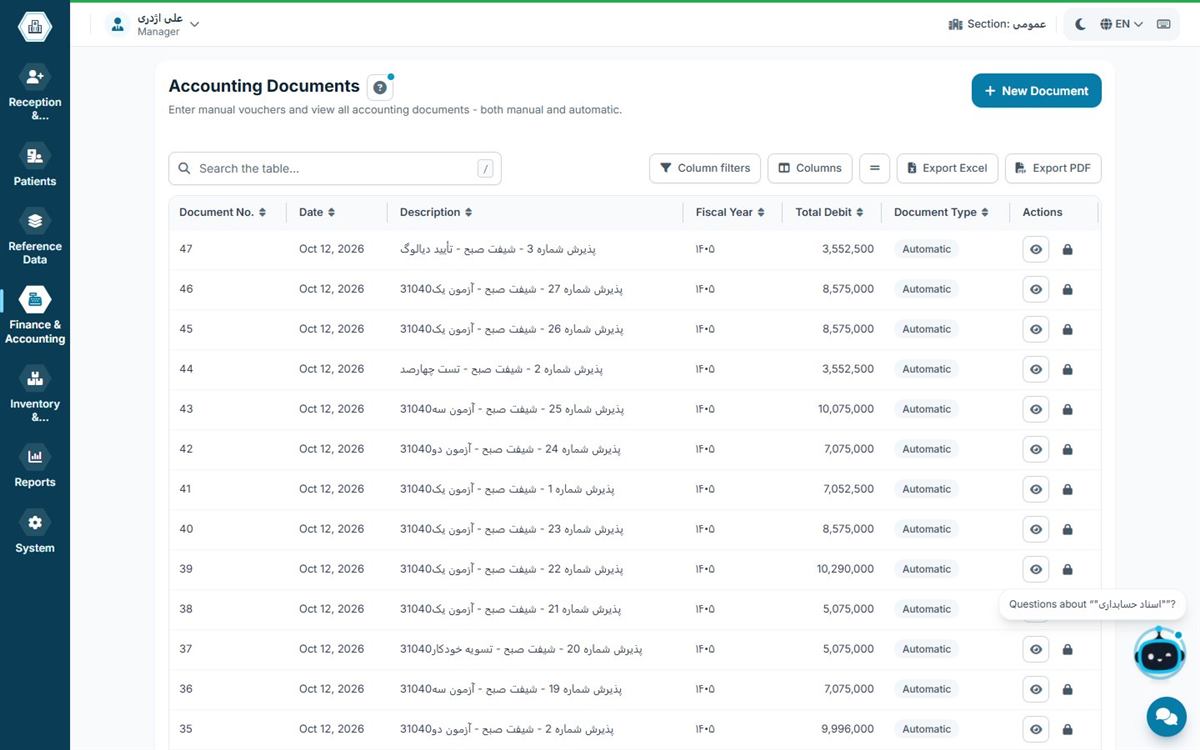
Task: Toggle dark mode with the moon icon
Action: click(1080, 24)
